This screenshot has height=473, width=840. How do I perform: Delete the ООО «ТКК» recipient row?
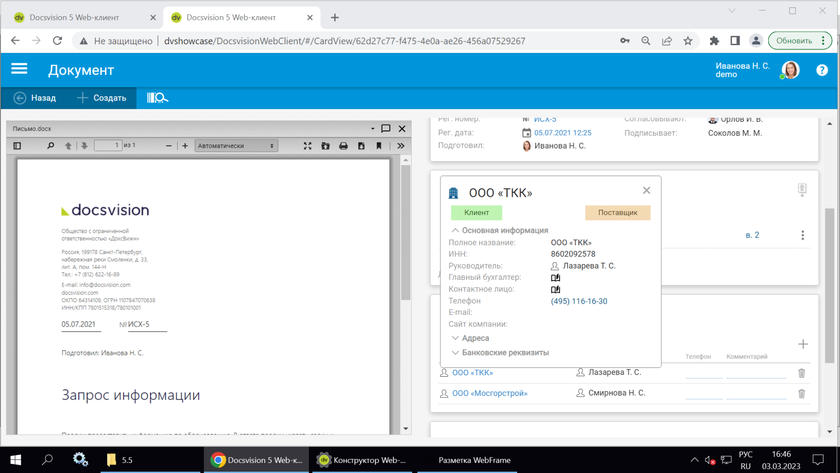pos(801,373)
